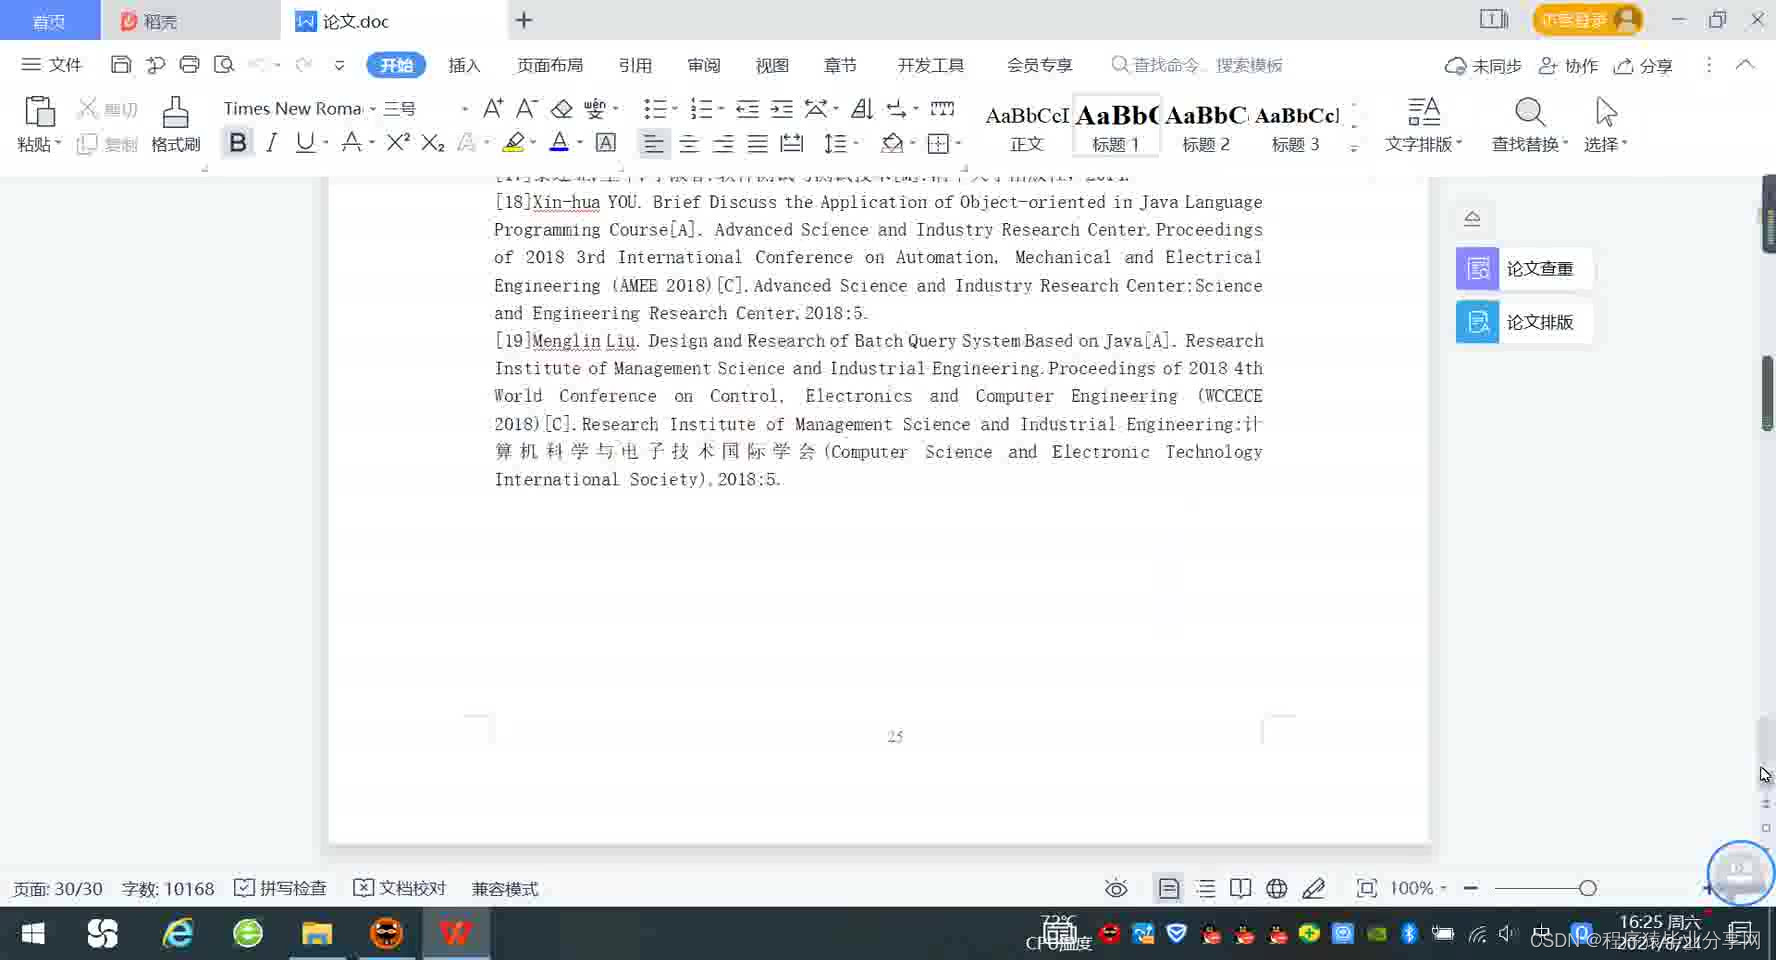Click the search command input box
1776x960 pixels.
click(x=1198, y=65)
